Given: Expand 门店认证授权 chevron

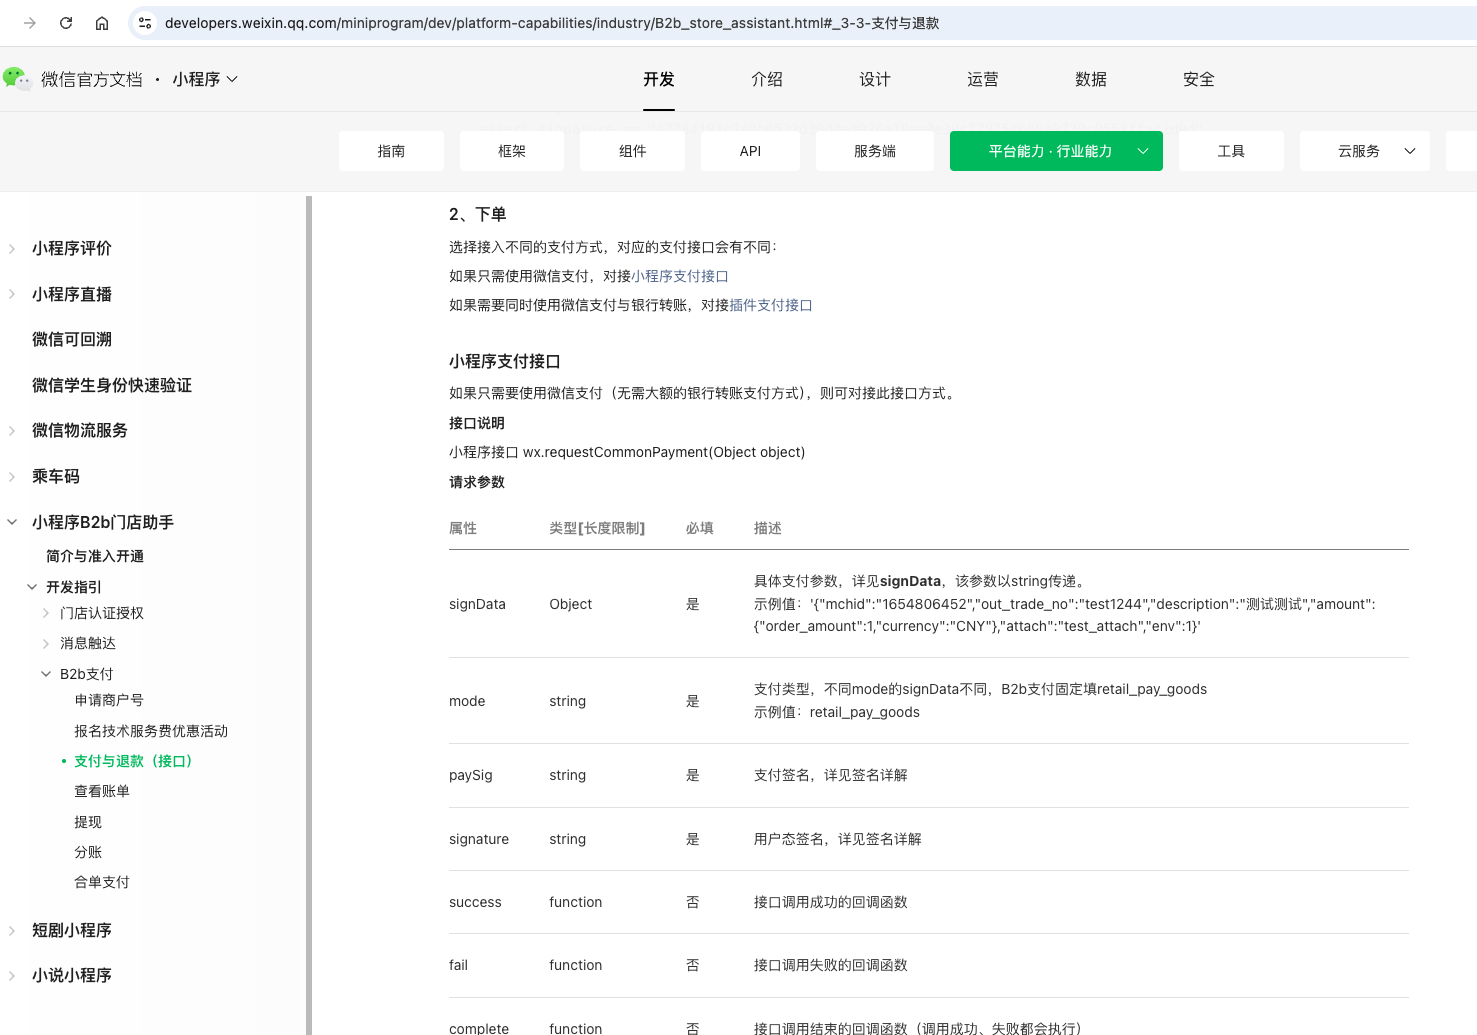Looking at the screenshot, I should [x=46, y=613].
